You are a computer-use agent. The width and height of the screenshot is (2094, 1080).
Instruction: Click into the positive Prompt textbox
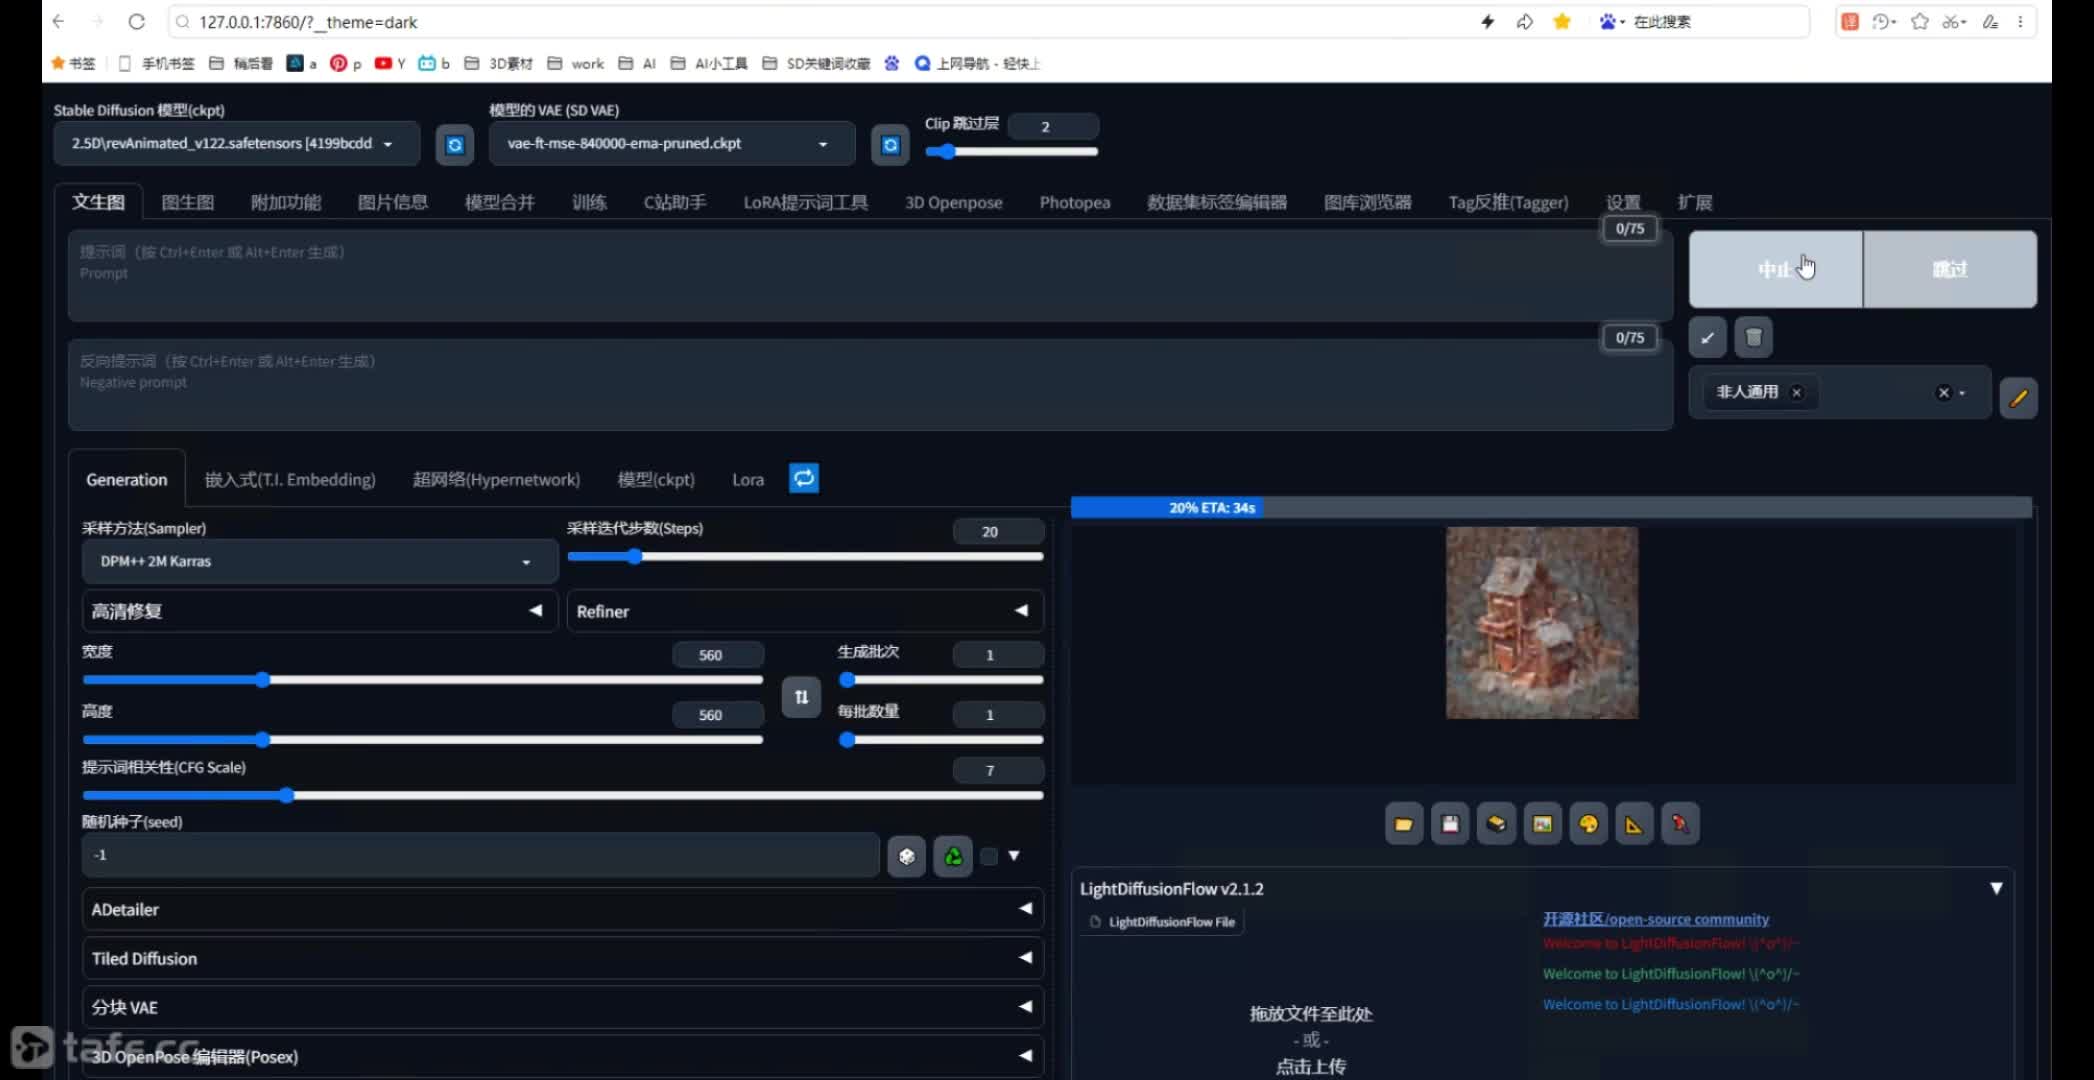click(x=870, y=275)
